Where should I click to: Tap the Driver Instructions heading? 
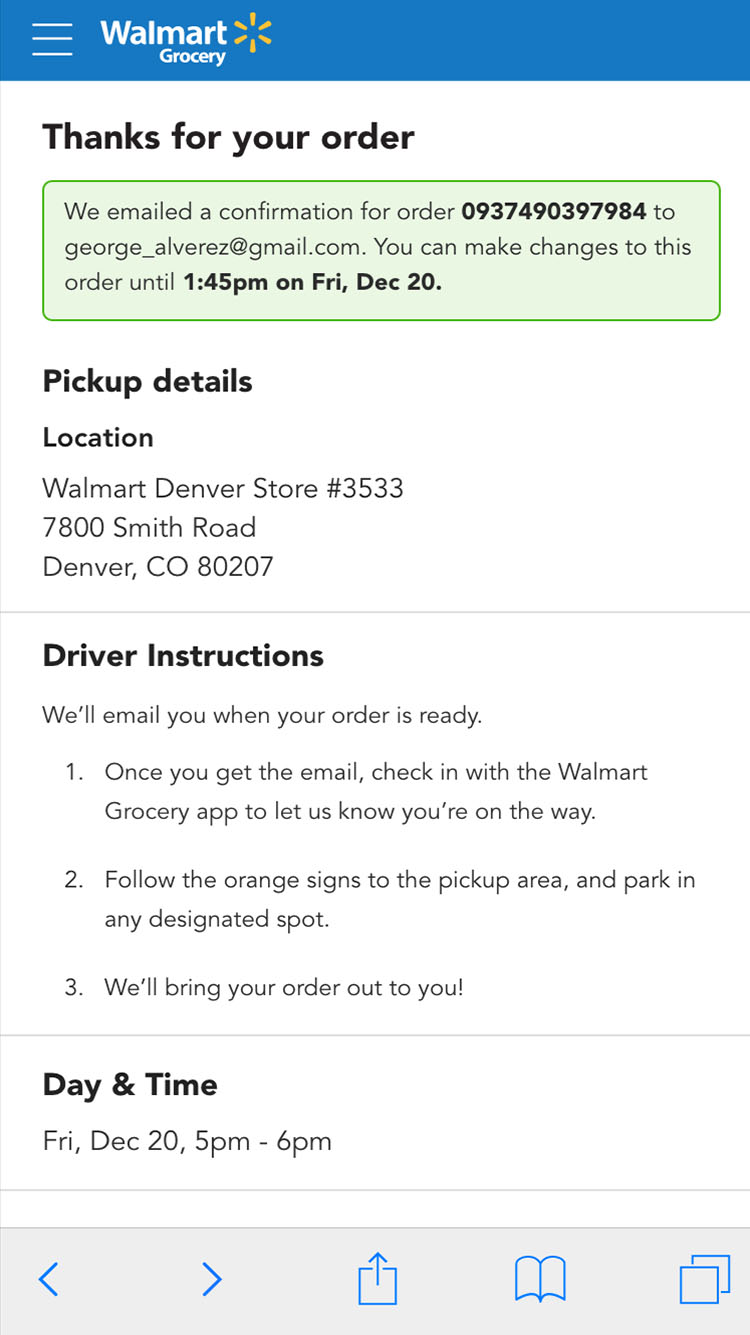click(x=183, y=656)
